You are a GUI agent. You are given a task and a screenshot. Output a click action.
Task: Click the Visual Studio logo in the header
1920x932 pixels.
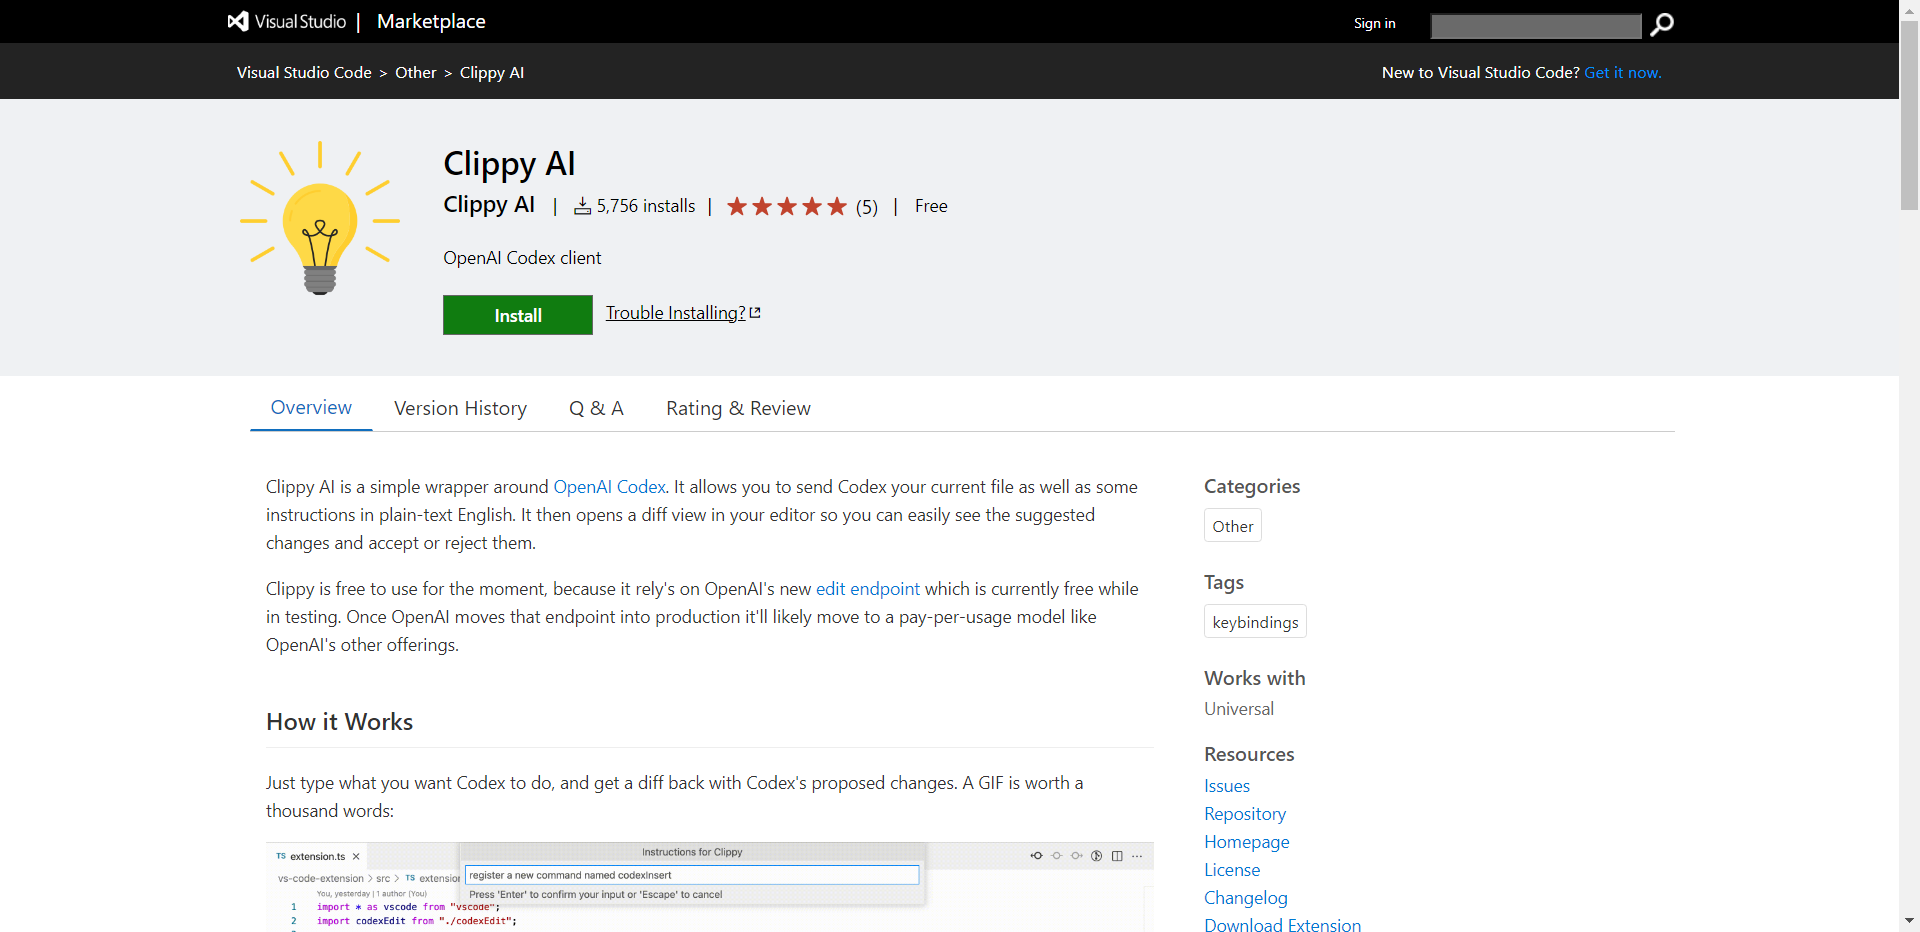(x=236, y=21)
